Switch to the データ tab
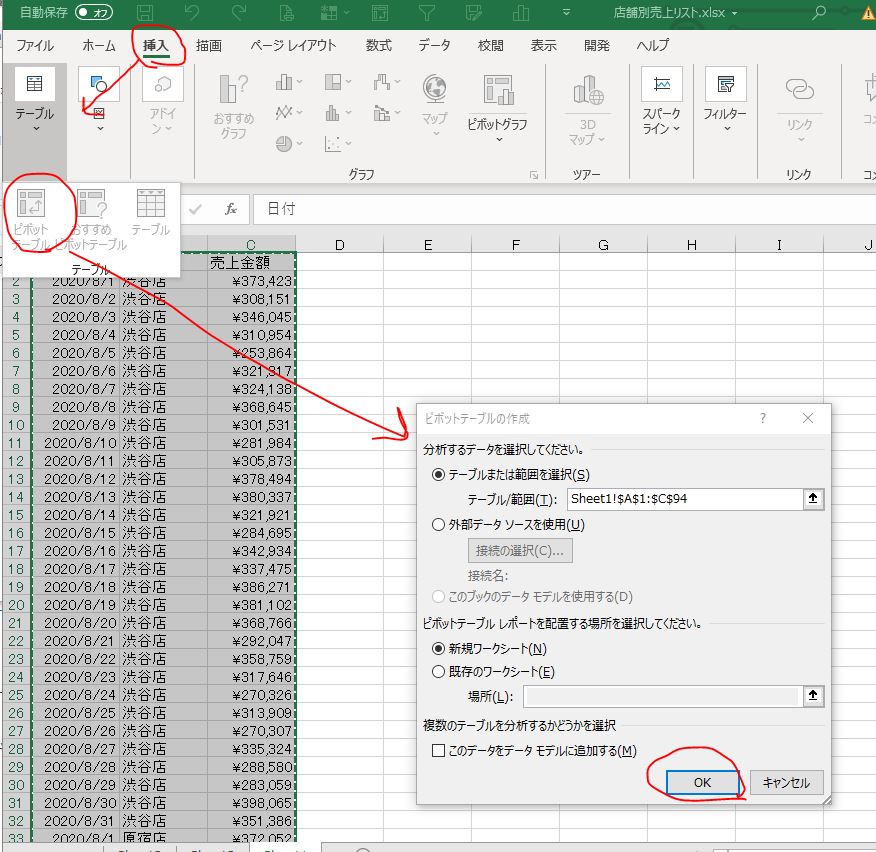Screen dimensions: 876x852 point(434,45)
